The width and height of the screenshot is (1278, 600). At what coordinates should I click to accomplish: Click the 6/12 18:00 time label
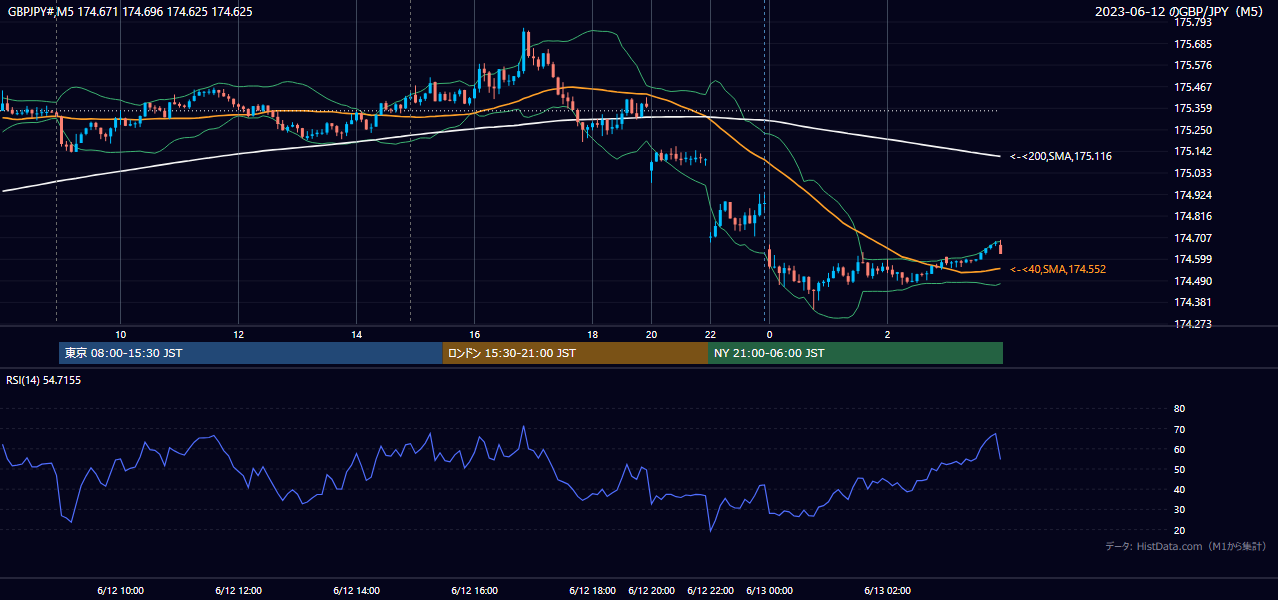pyautogui.click(x=592, y=590)
